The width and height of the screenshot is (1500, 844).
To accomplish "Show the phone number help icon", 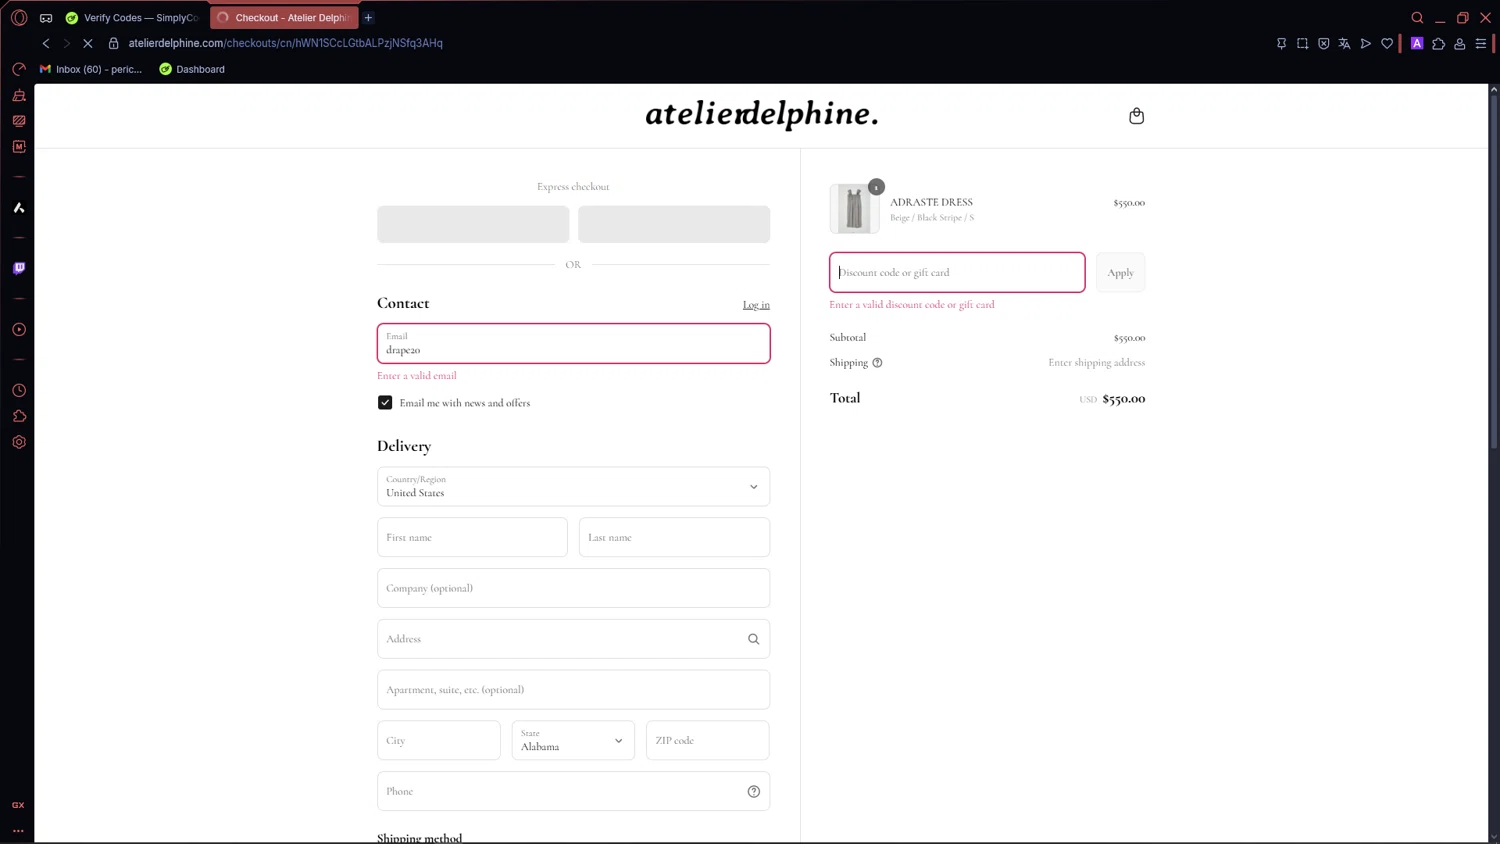I will (754, 792).
